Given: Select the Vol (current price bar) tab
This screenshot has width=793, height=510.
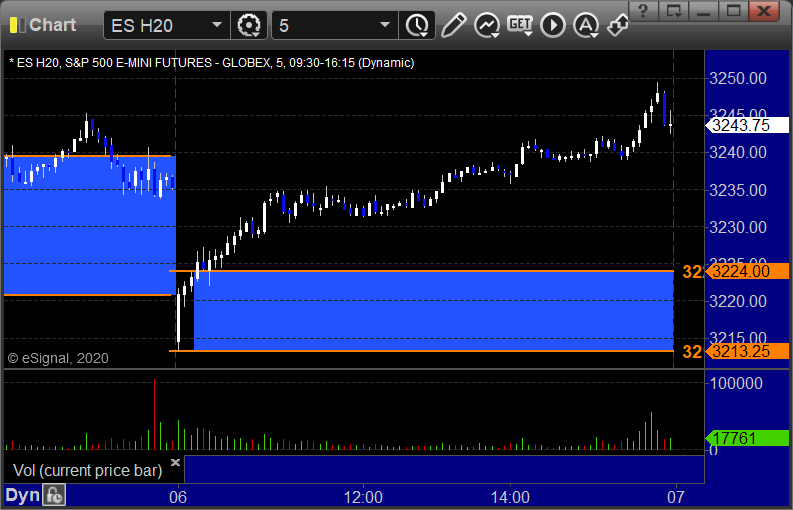Looking at the screenshot, I should coord(94,470).
